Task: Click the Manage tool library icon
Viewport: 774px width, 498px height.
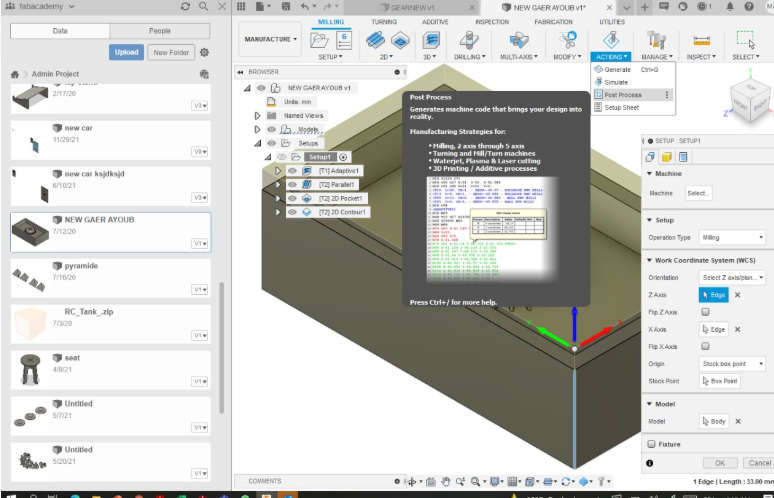Action: [x=656, y=40]
